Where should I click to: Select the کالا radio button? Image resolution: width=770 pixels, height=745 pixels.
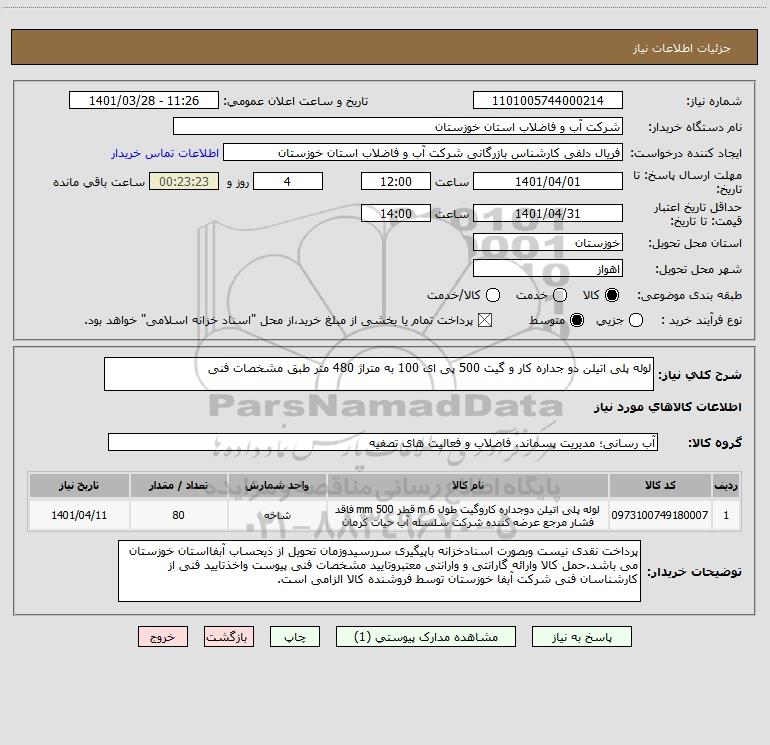pyautogui.click(x=612, y=295)
